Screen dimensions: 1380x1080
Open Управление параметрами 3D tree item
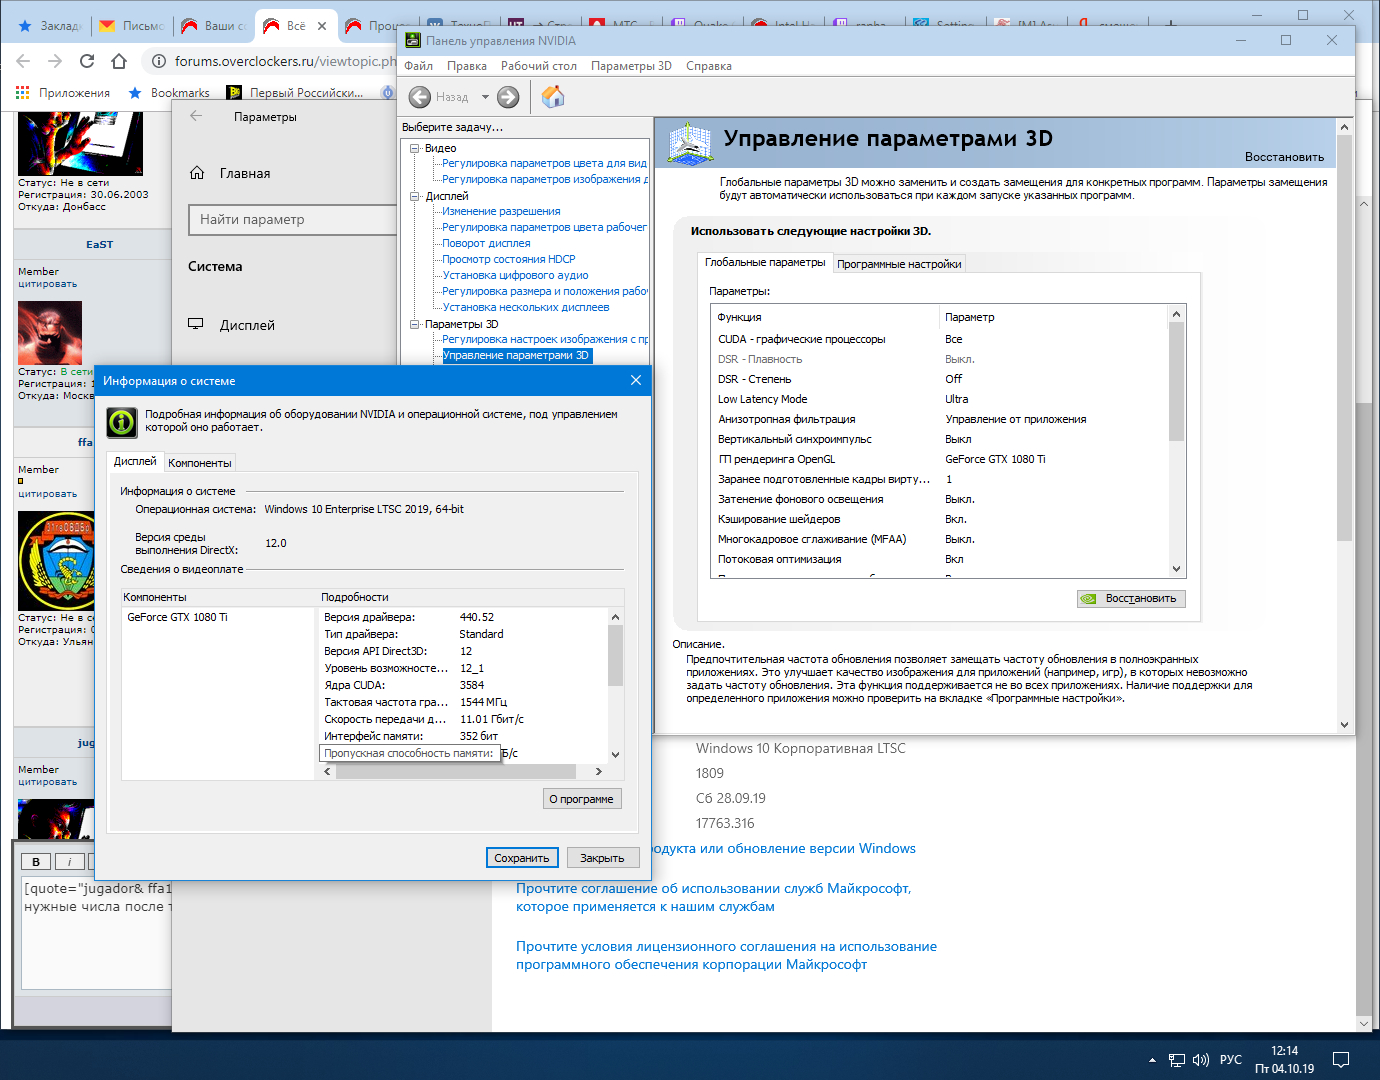[516, 356]
